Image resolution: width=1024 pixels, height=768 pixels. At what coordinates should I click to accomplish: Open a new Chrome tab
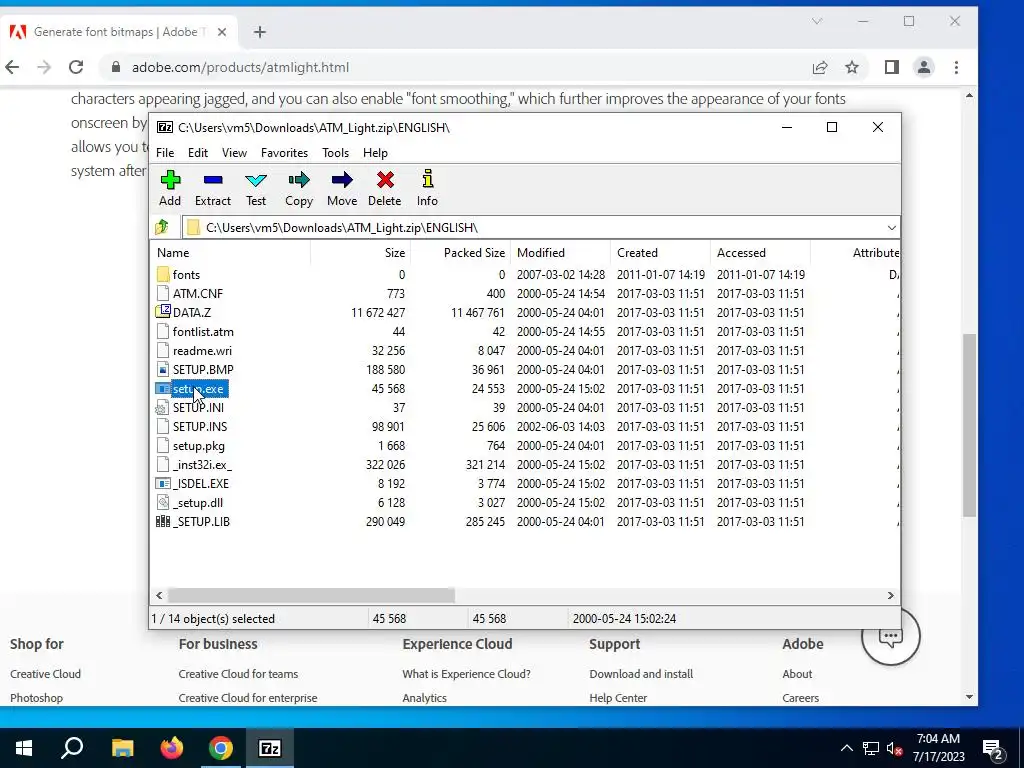click(260, 32)
